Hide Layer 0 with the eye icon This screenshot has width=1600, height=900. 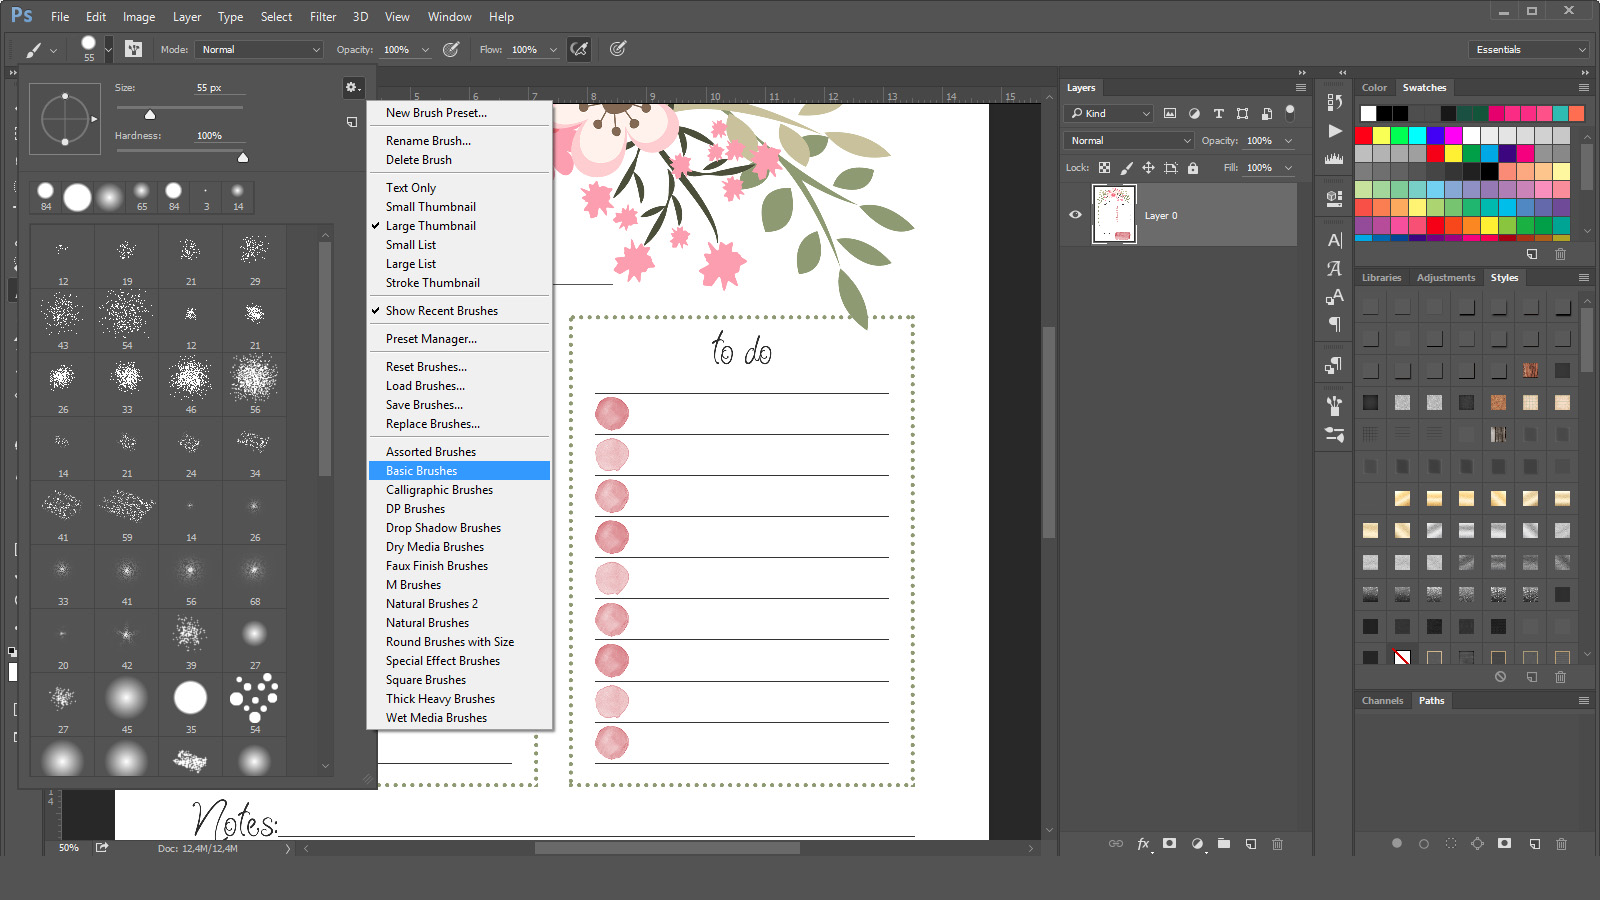[x=1075, y=215]
